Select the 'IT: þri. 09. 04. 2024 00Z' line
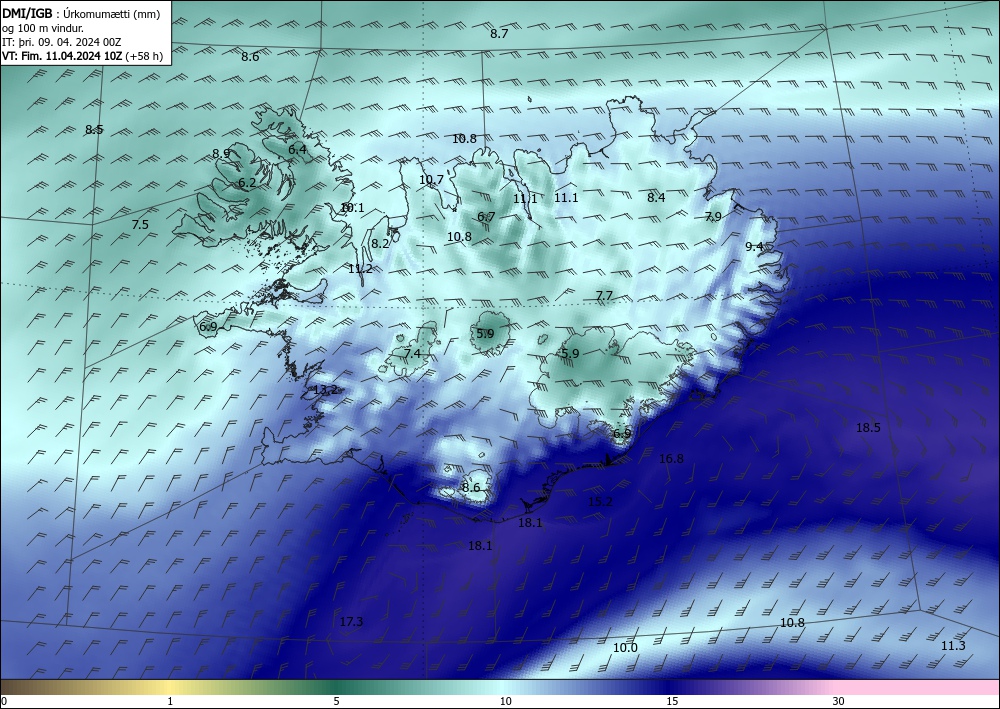Image resolution: width=1000 pixels, height=709 pixels. (62, 42)
